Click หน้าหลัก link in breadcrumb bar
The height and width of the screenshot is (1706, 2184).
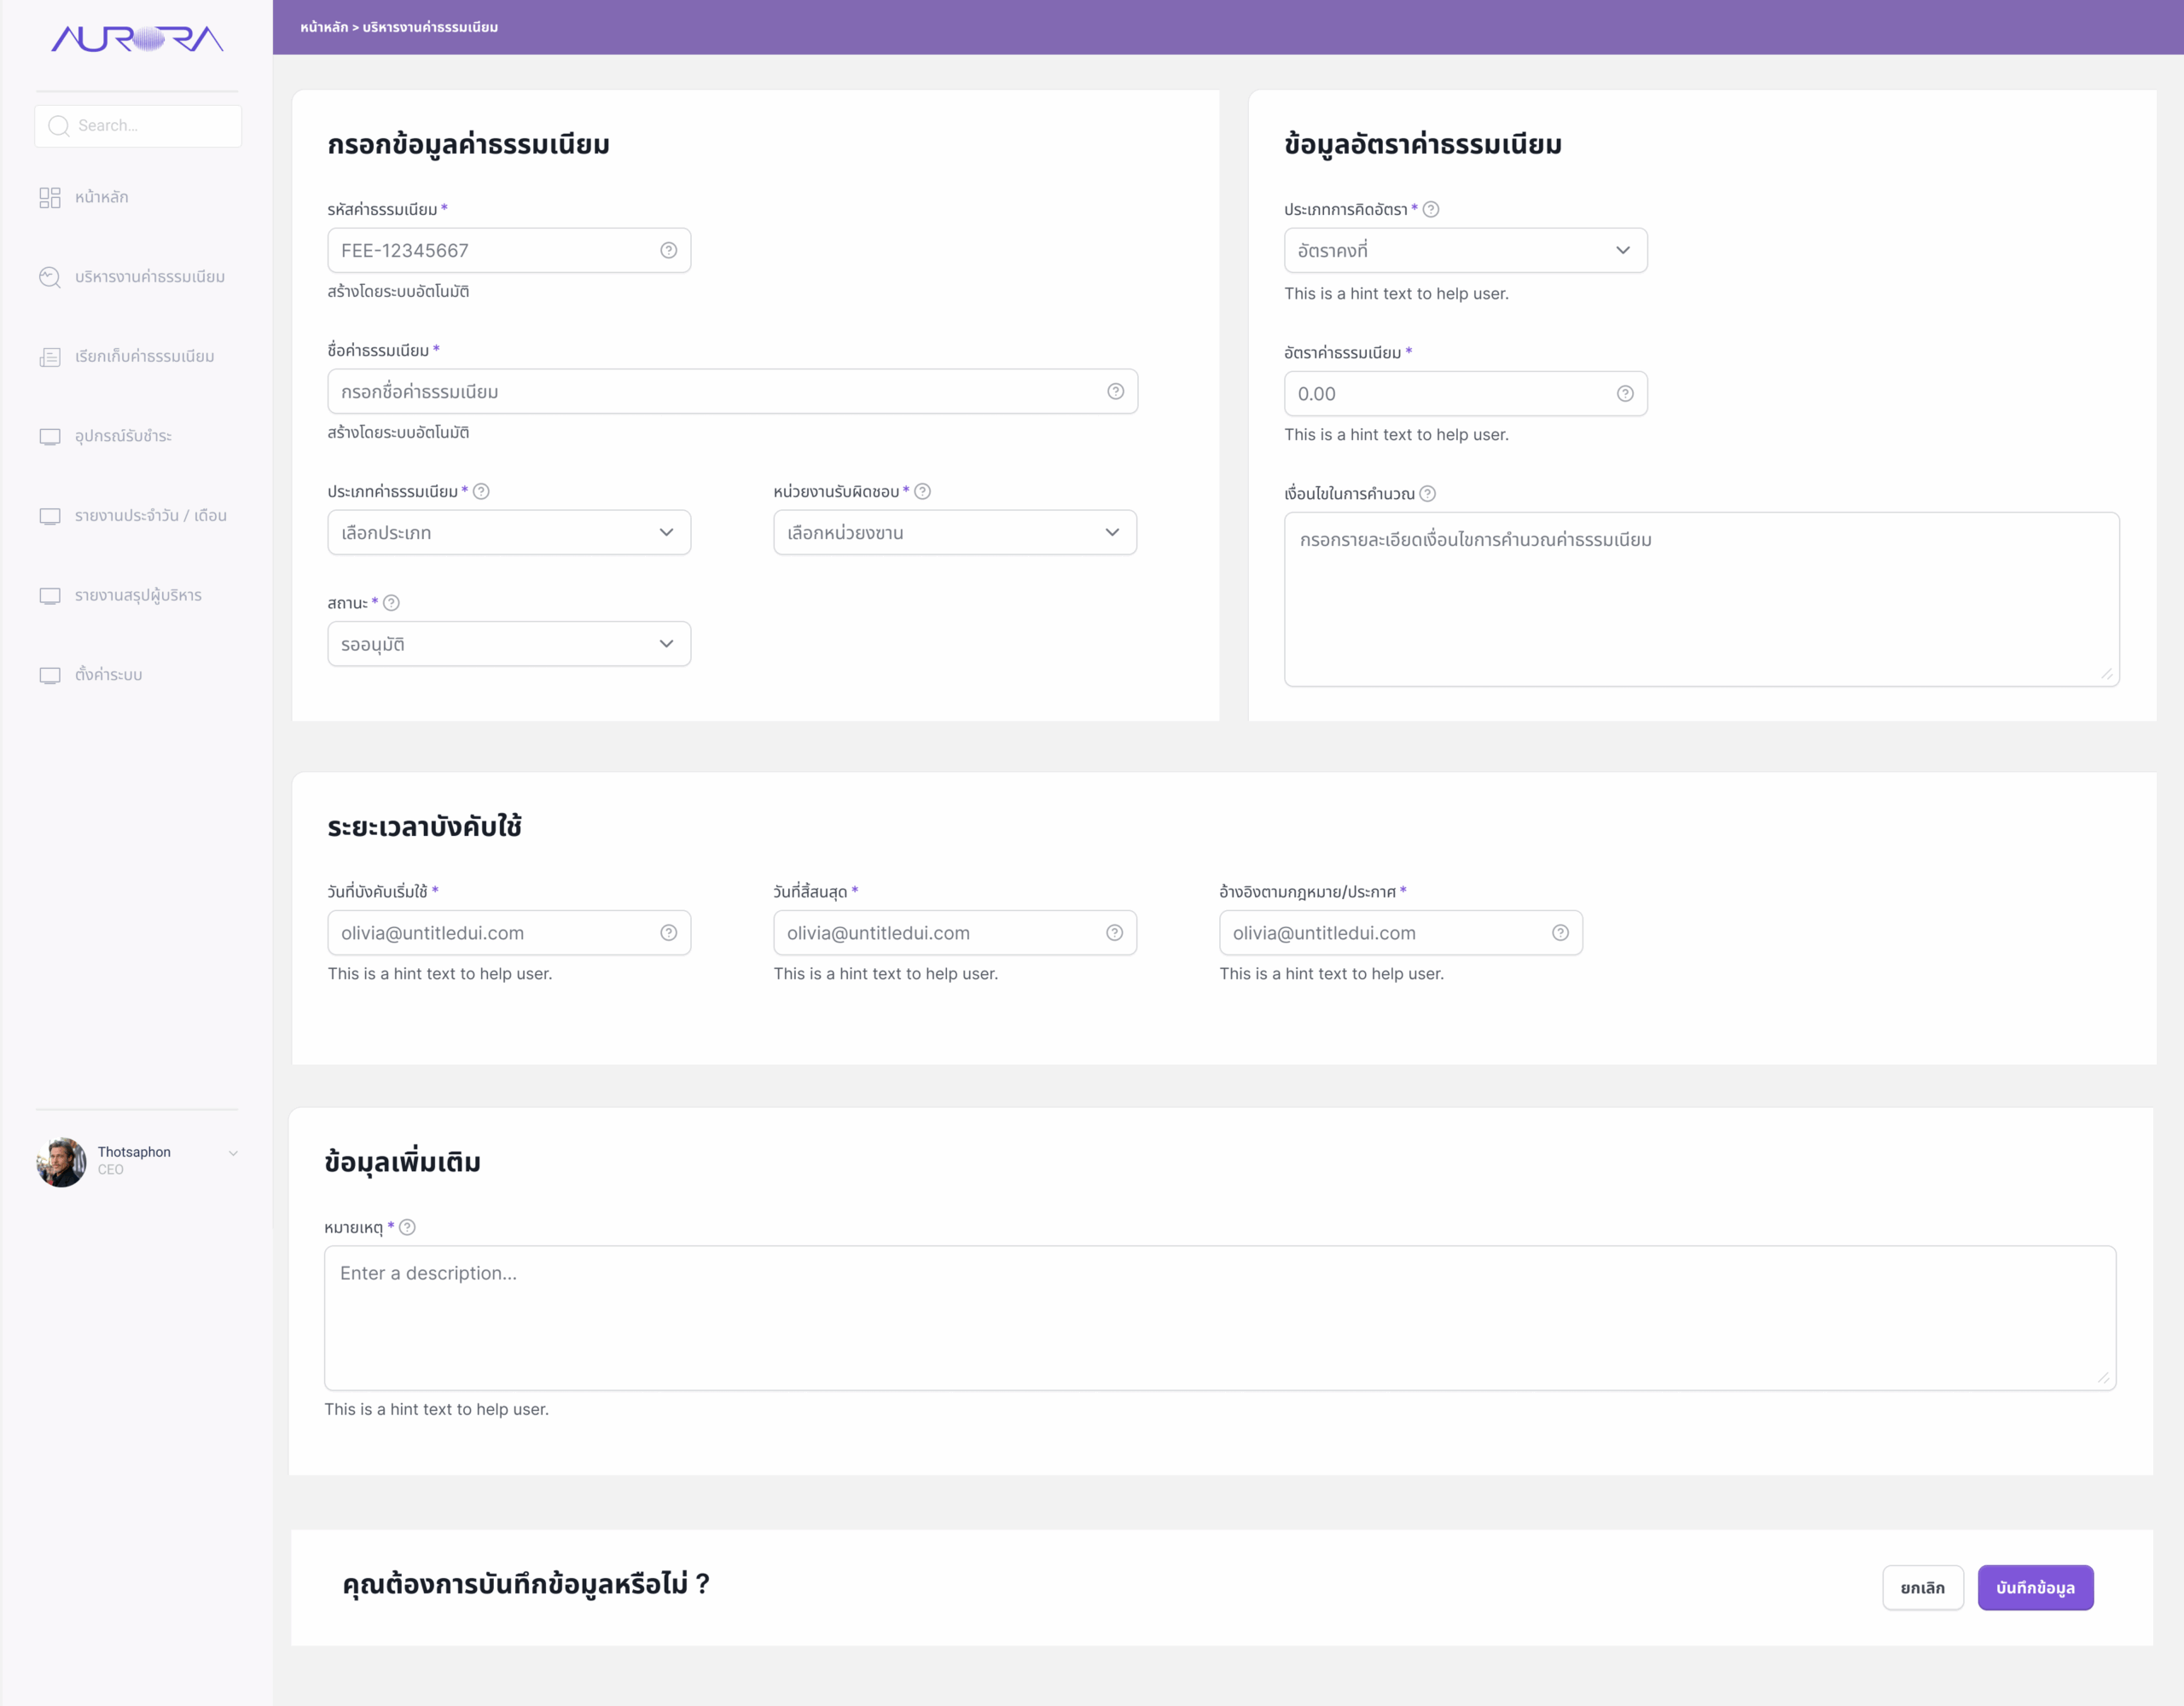pyautogui.click(x=324, y=27)
